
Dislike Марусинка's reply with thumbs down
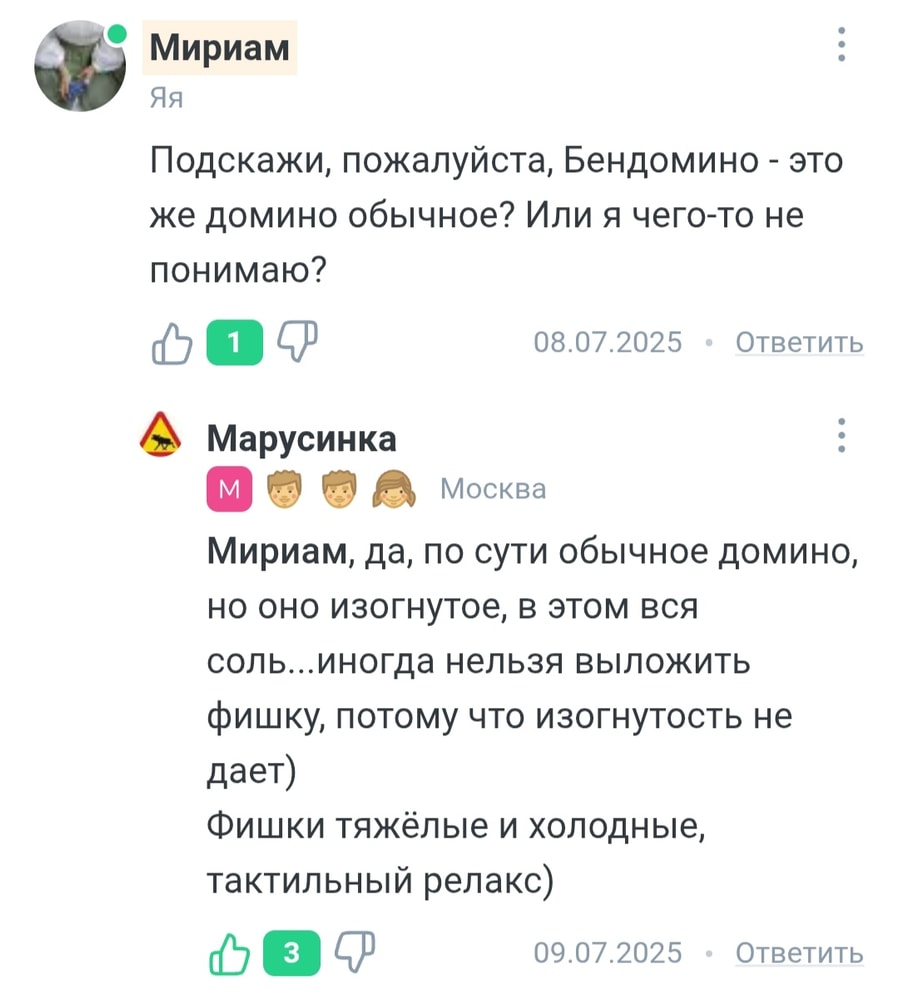[354, 952]
